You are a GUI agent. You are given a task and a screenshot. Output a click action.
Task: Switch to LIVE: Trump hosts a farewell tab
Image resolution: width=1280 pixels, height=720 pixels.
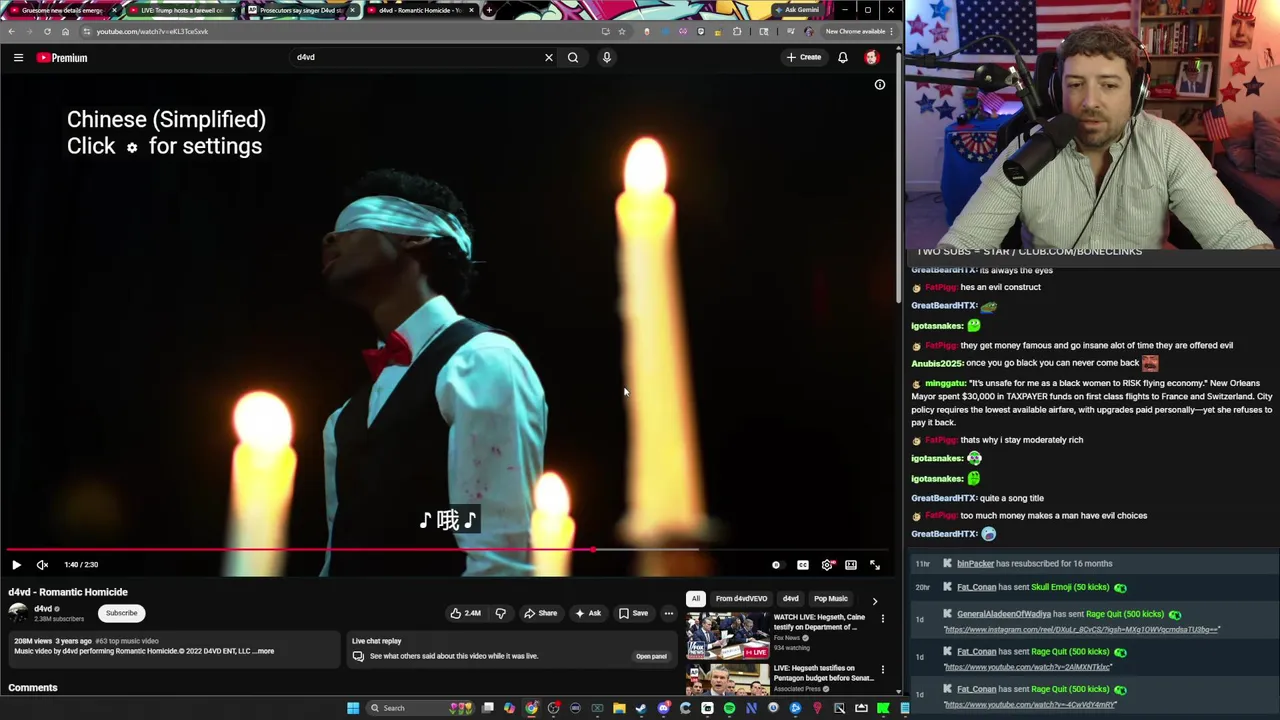180,10
